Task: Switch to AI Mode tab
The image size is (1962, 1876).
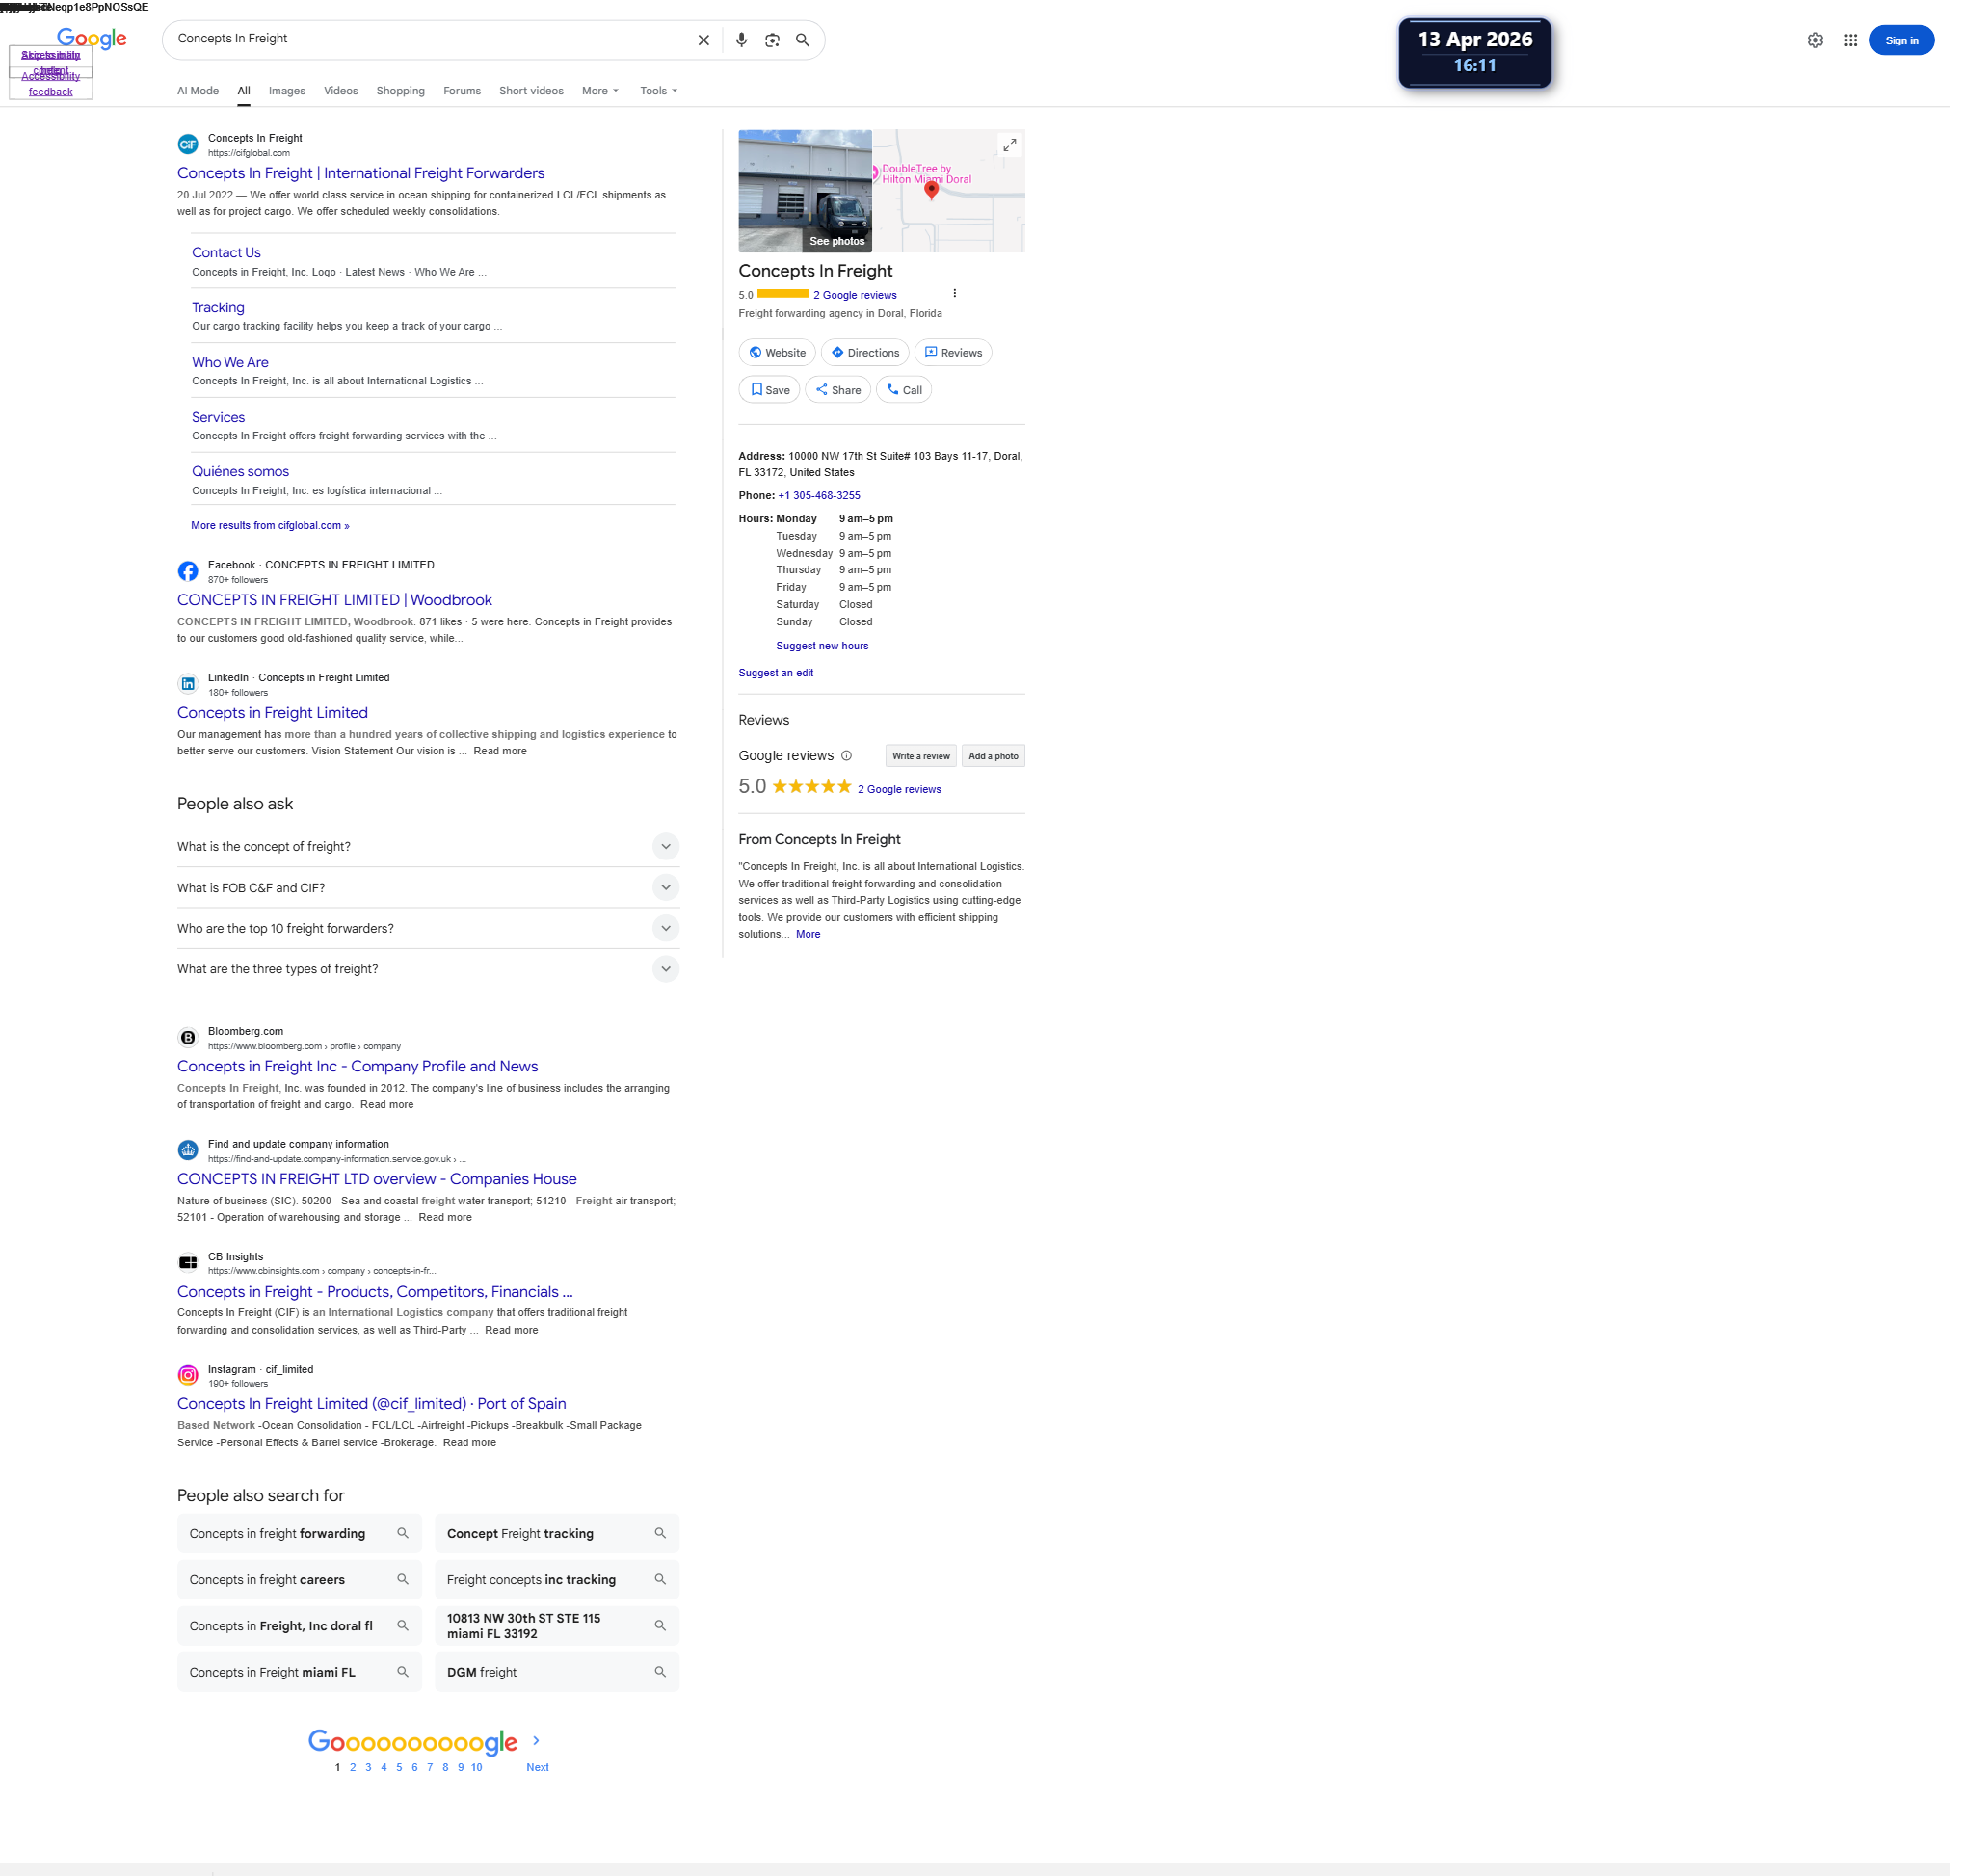Action: [198, 91]
